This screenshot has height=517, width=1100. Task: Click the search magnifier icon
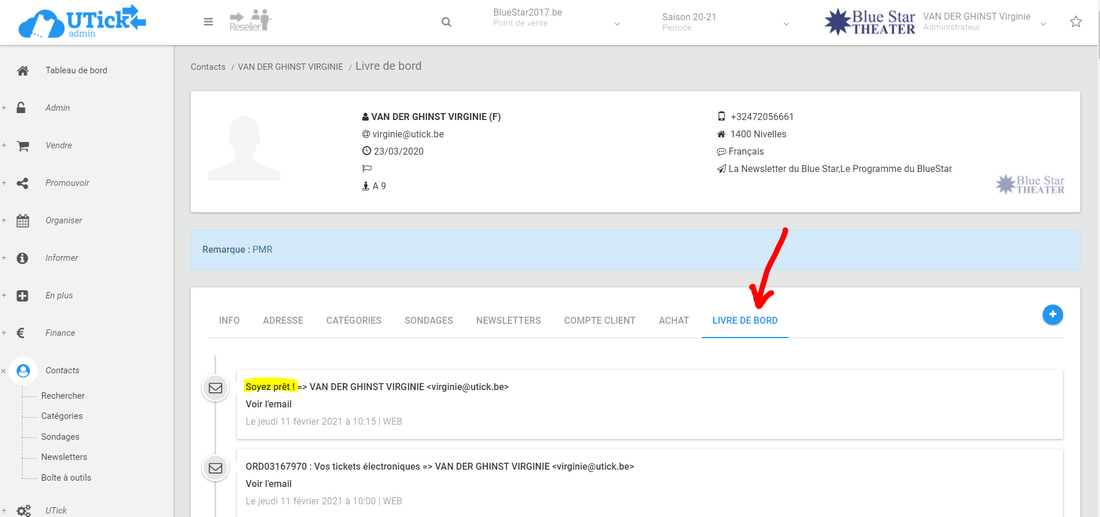click(446, 22)
